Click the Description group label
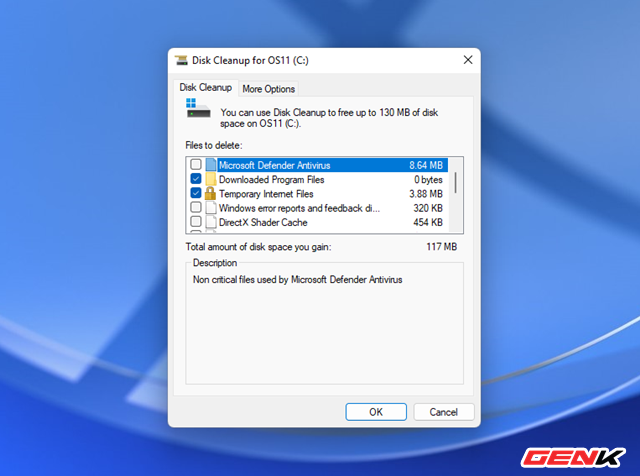 click(215, 263)
